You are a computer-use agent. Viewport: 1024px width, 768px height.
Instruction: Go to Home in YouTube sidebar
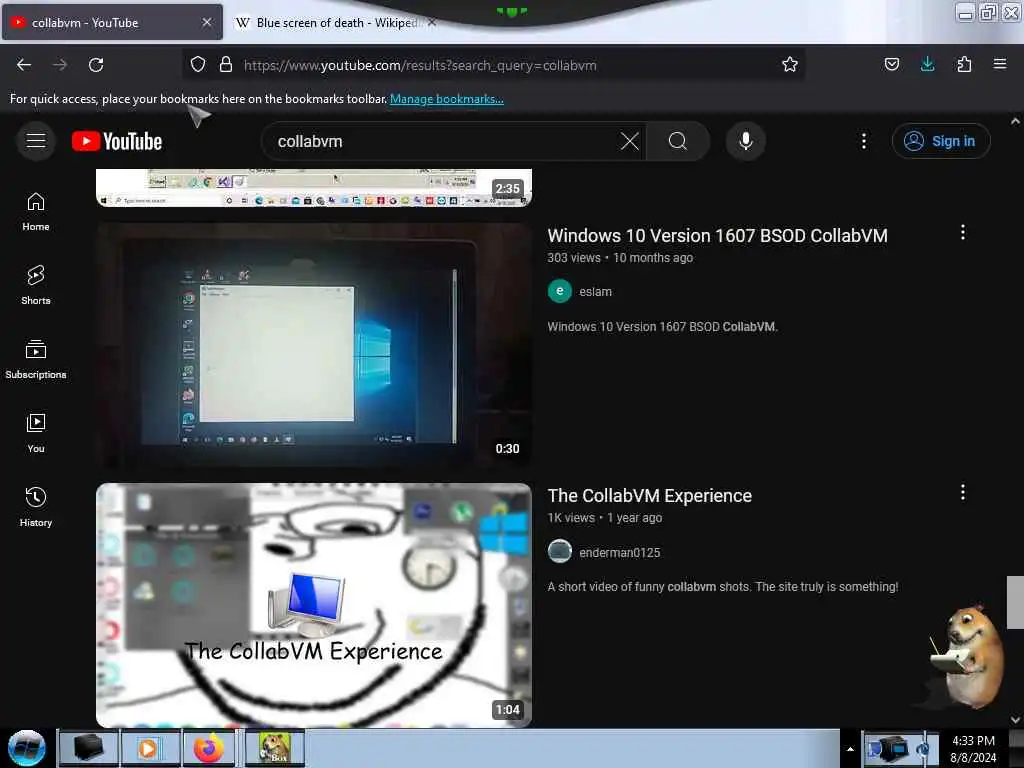pos(36,212)
